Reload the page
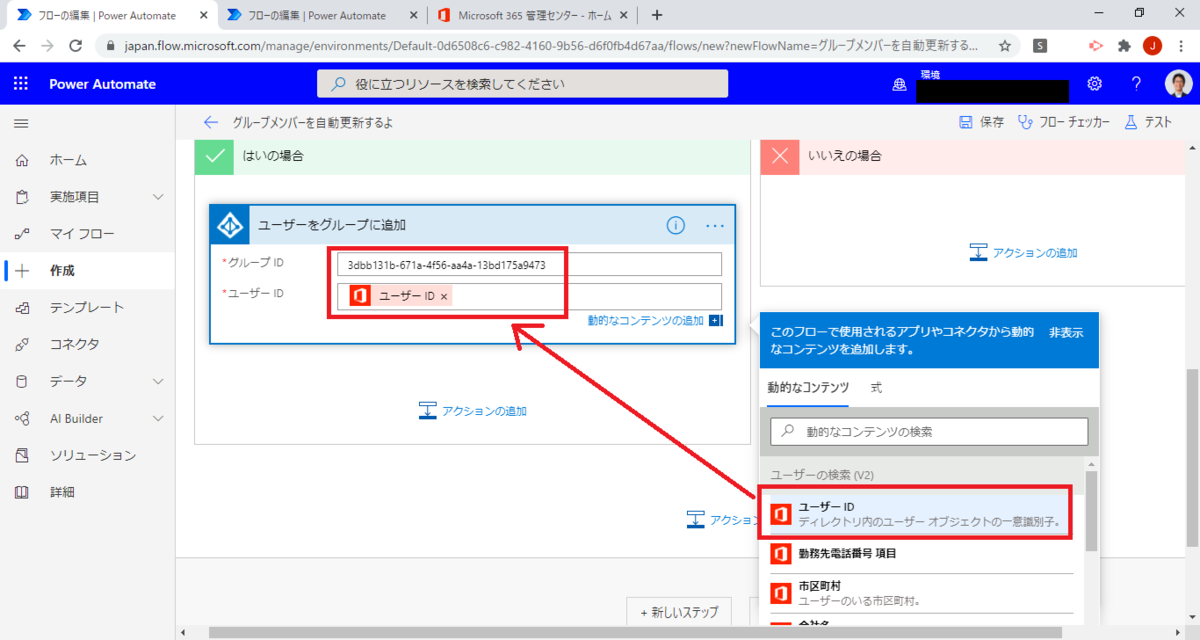Image resolution: width=1200 pixels, height=640 pixels. (76, 46)
